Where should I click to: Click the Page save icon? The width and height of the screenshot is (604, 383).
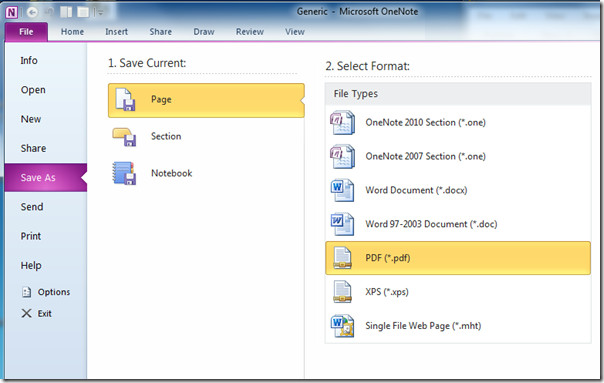pyautogui.click(x=126, y=100)
